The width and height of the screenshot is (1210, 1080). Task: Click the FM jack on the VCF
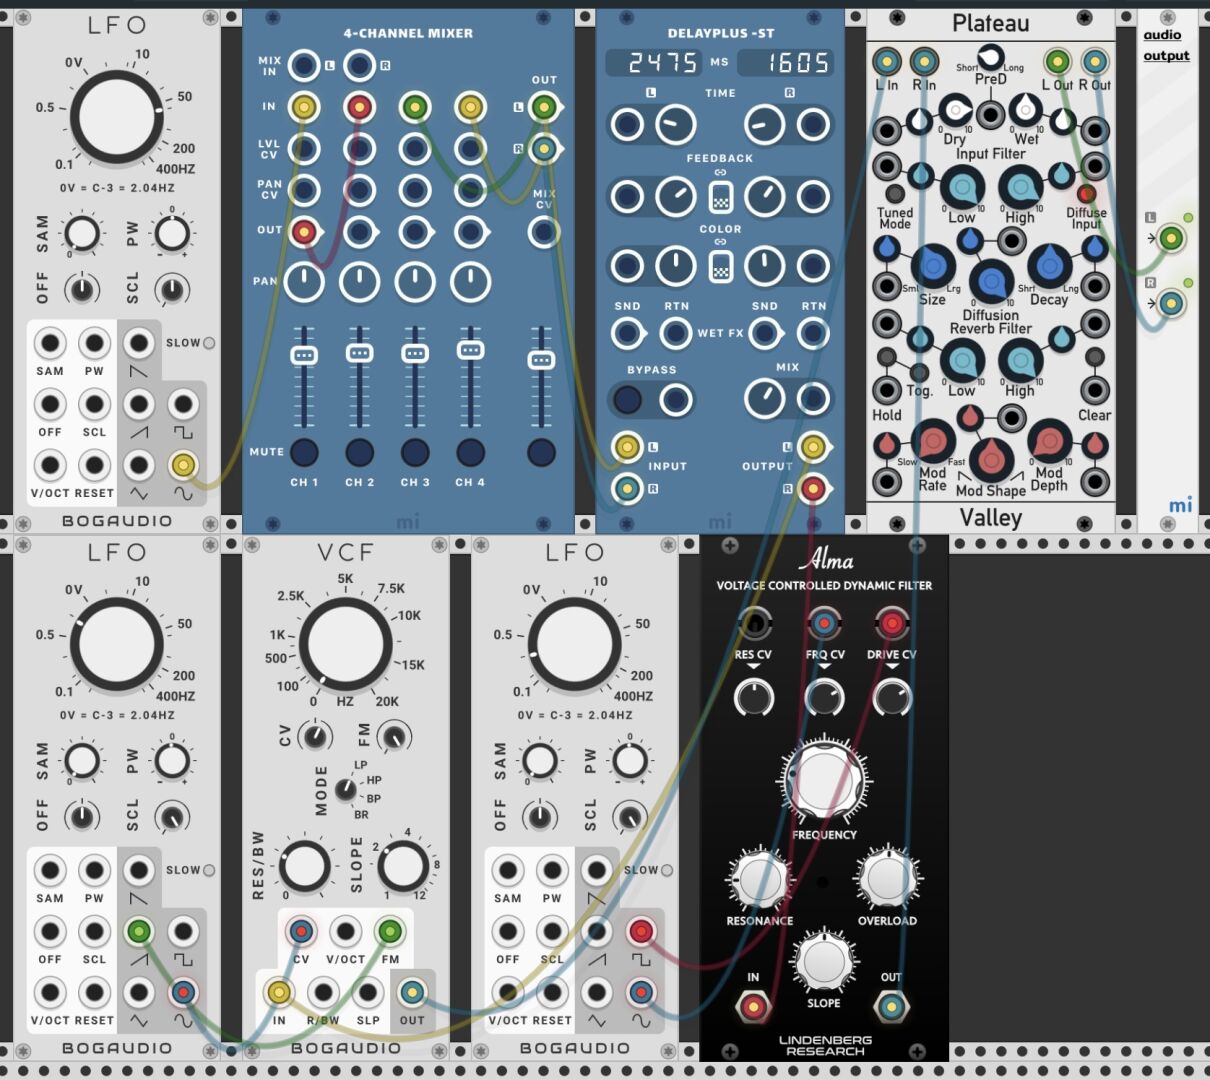click(389, 932)
